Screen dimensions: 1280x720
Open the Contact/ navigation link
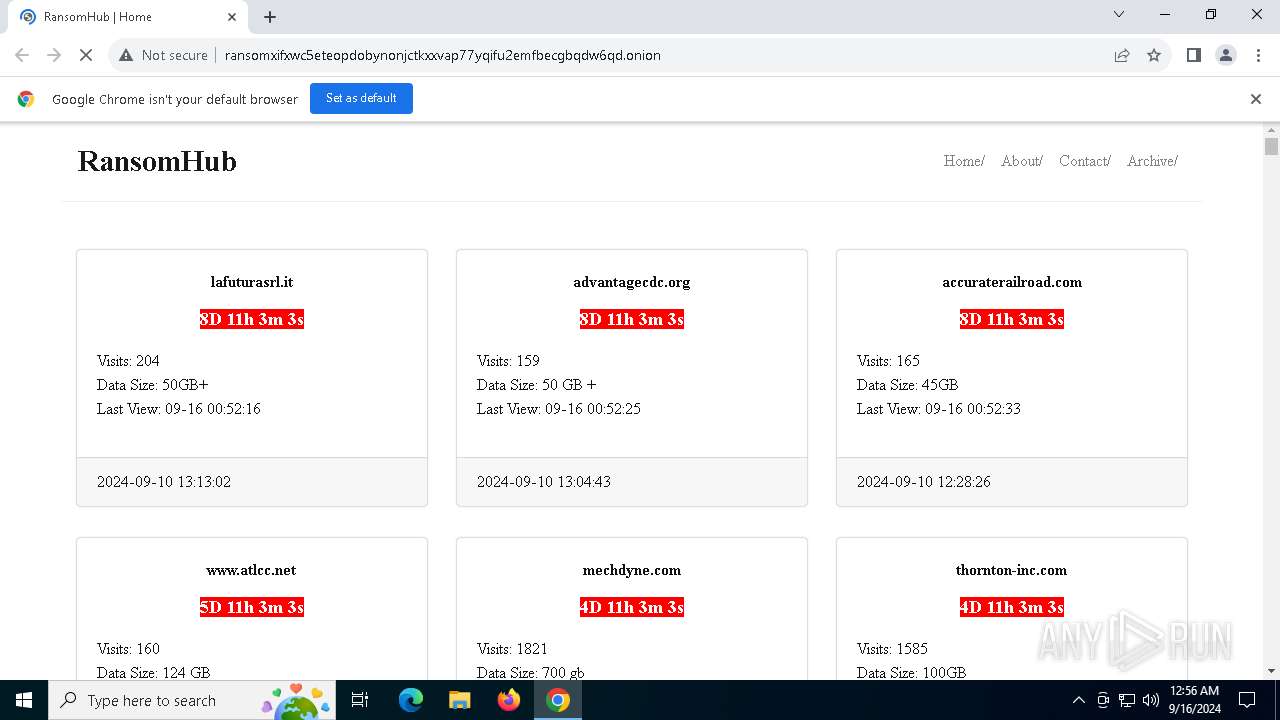coord(1085,161)
